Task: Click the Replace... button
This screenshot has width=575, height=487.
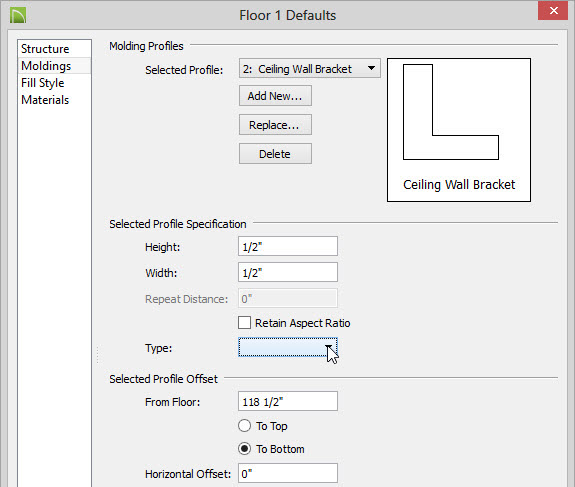Action: (x=275, y=125)
